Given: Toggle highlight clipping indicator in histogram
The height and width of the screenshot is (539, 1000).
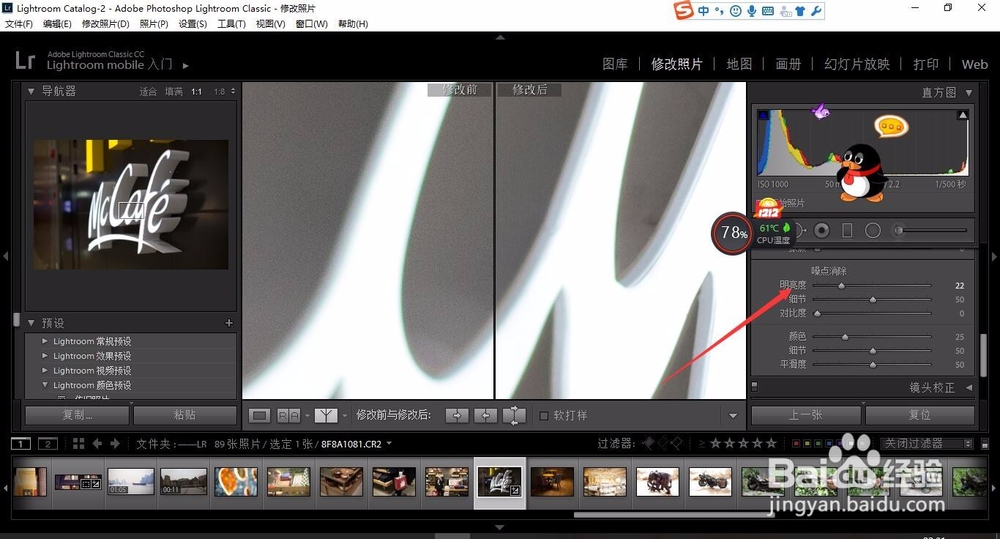Looking at the screenshot, I should pyautogui.click(x=963, y=115).
